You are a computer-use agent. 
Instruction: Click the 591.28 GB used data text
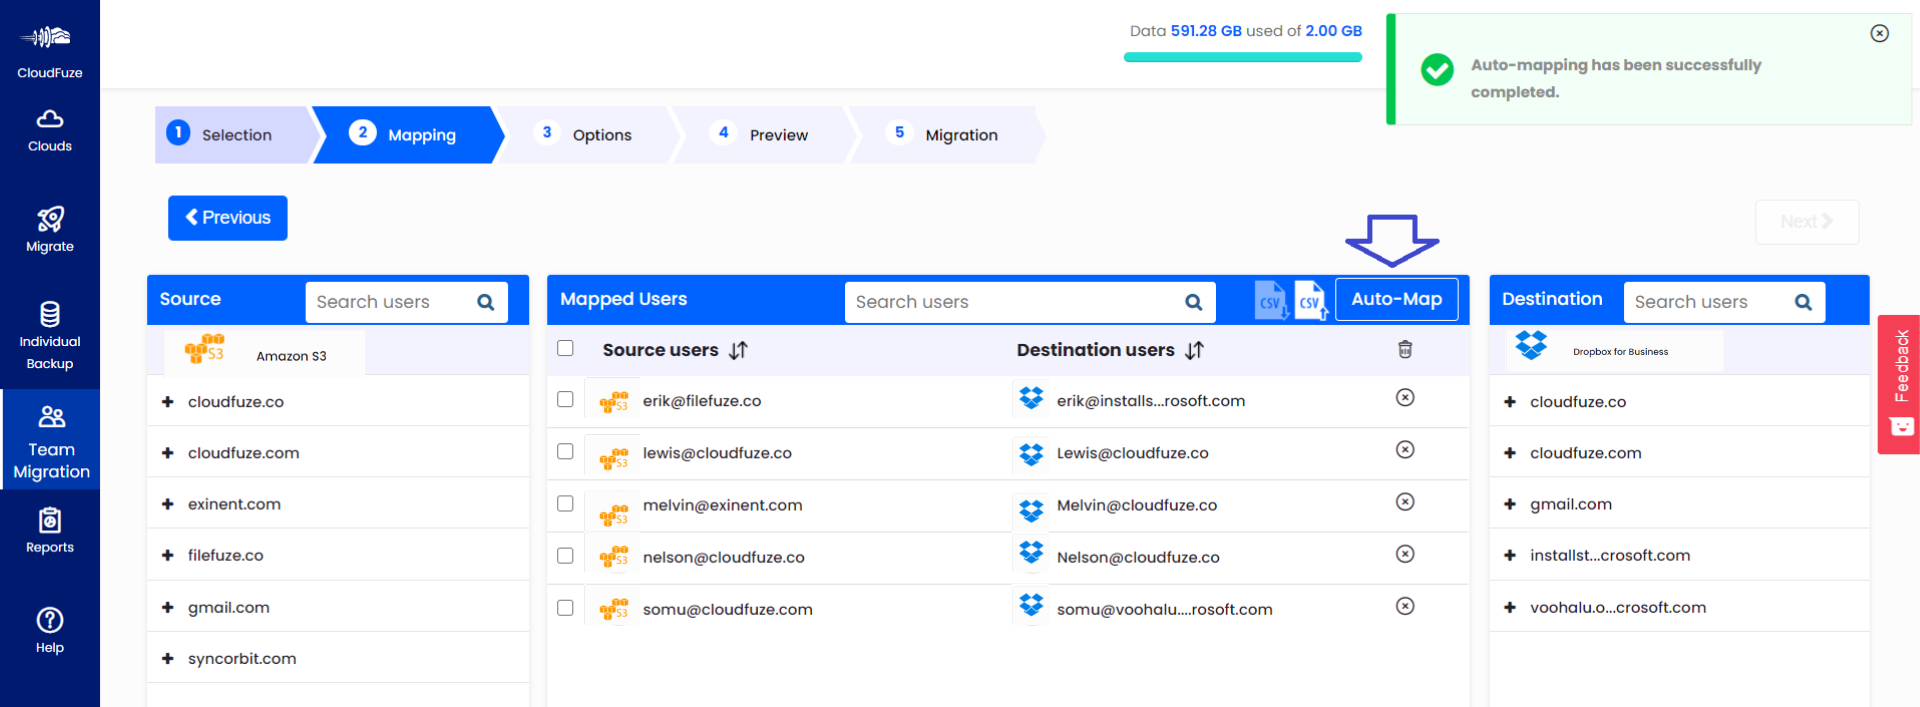(x=1206, y=31)
